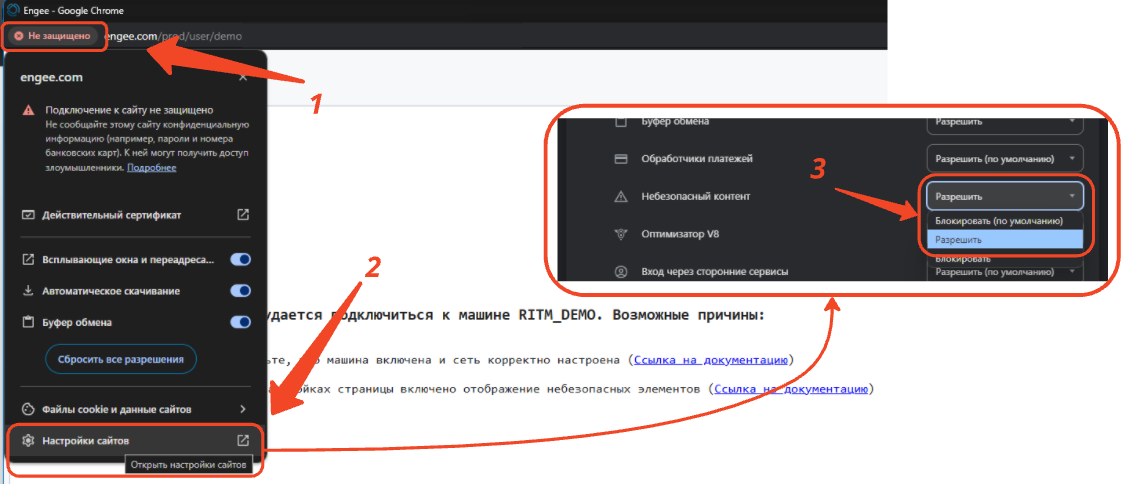
Task: Expand the chevron next to cookie files row
Action: [243, 409]
